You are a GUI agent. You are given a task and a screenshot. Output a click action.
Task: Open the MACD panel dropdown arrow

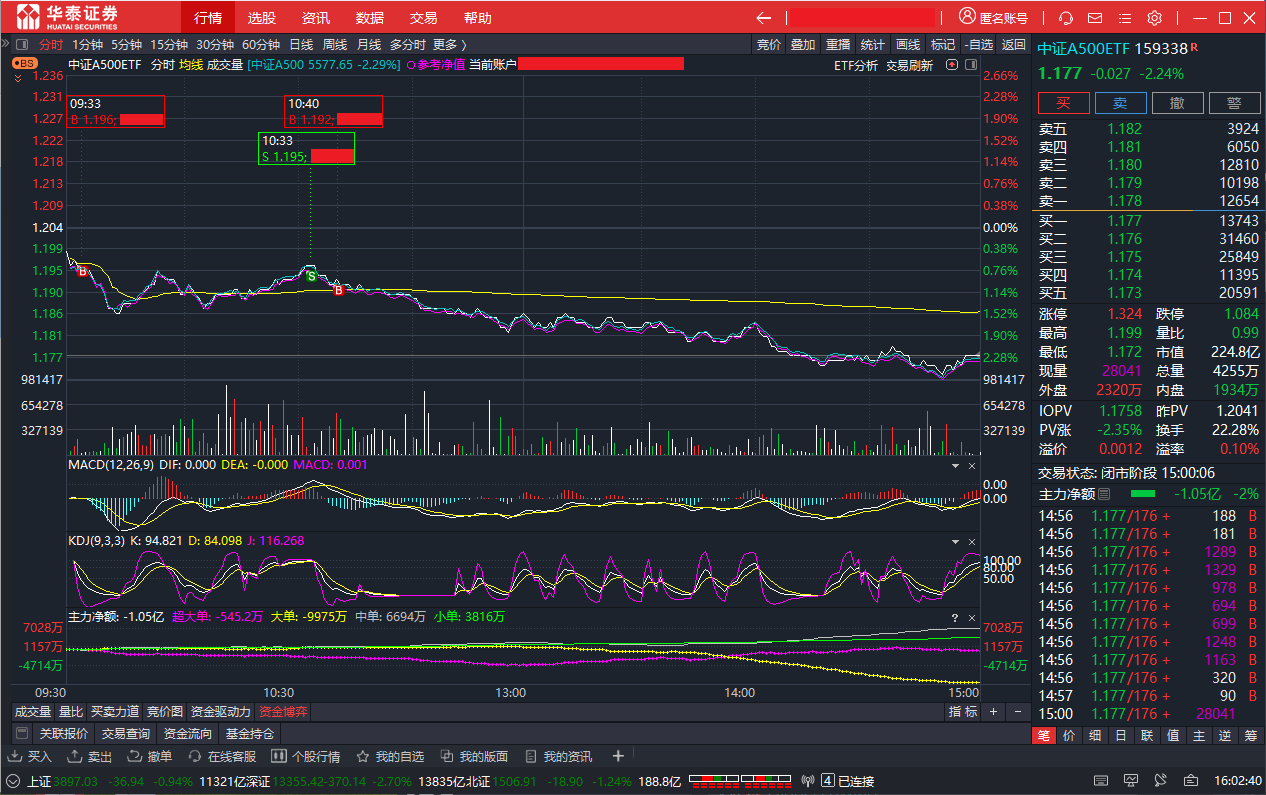tap(954, 466)
